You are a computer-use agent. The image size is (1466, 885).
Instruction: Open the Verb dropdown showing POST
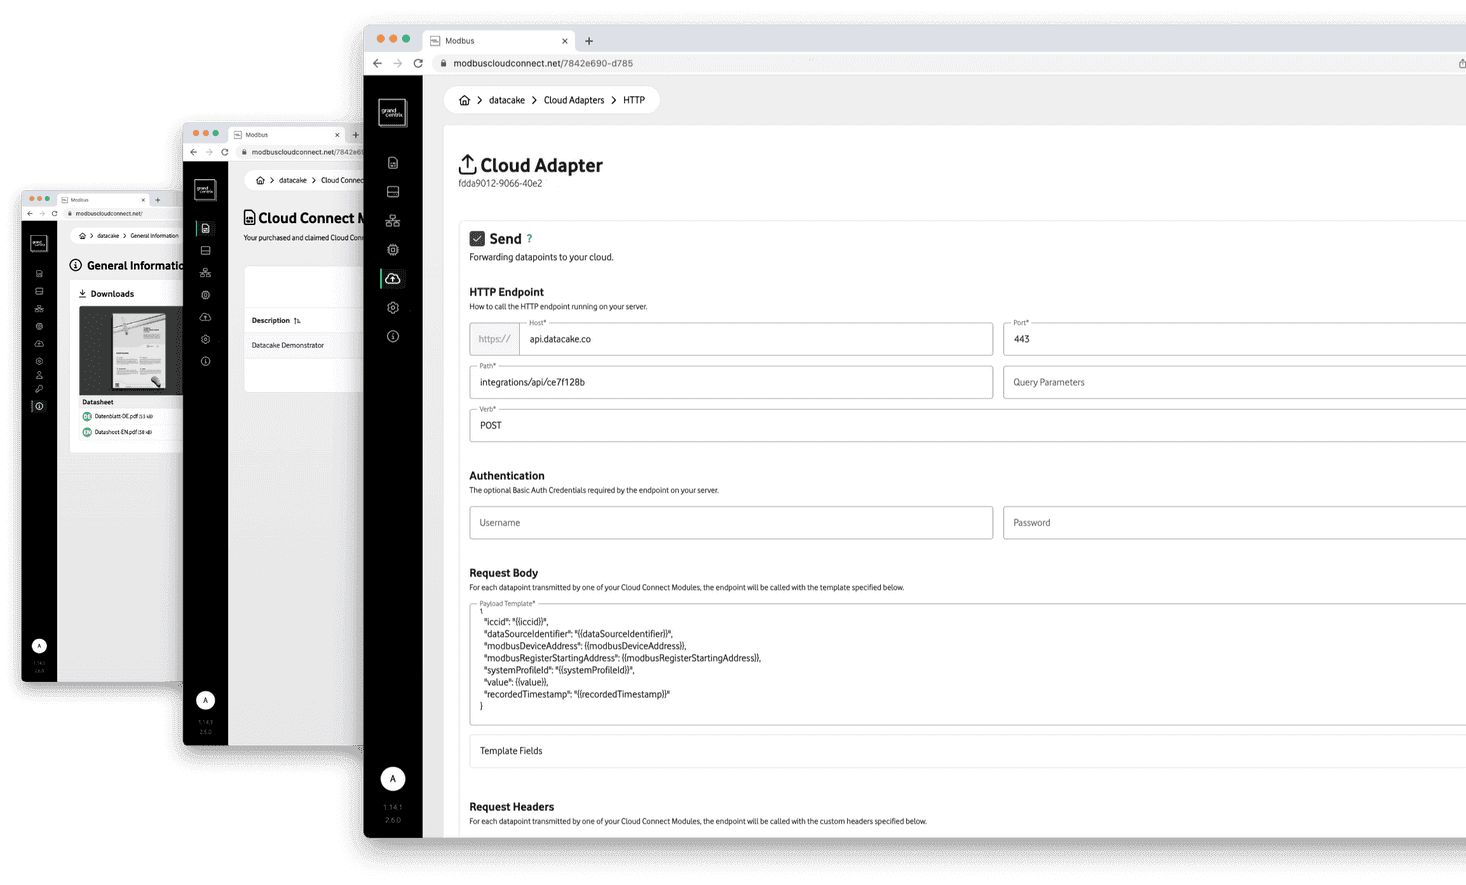tap(968, 425)
